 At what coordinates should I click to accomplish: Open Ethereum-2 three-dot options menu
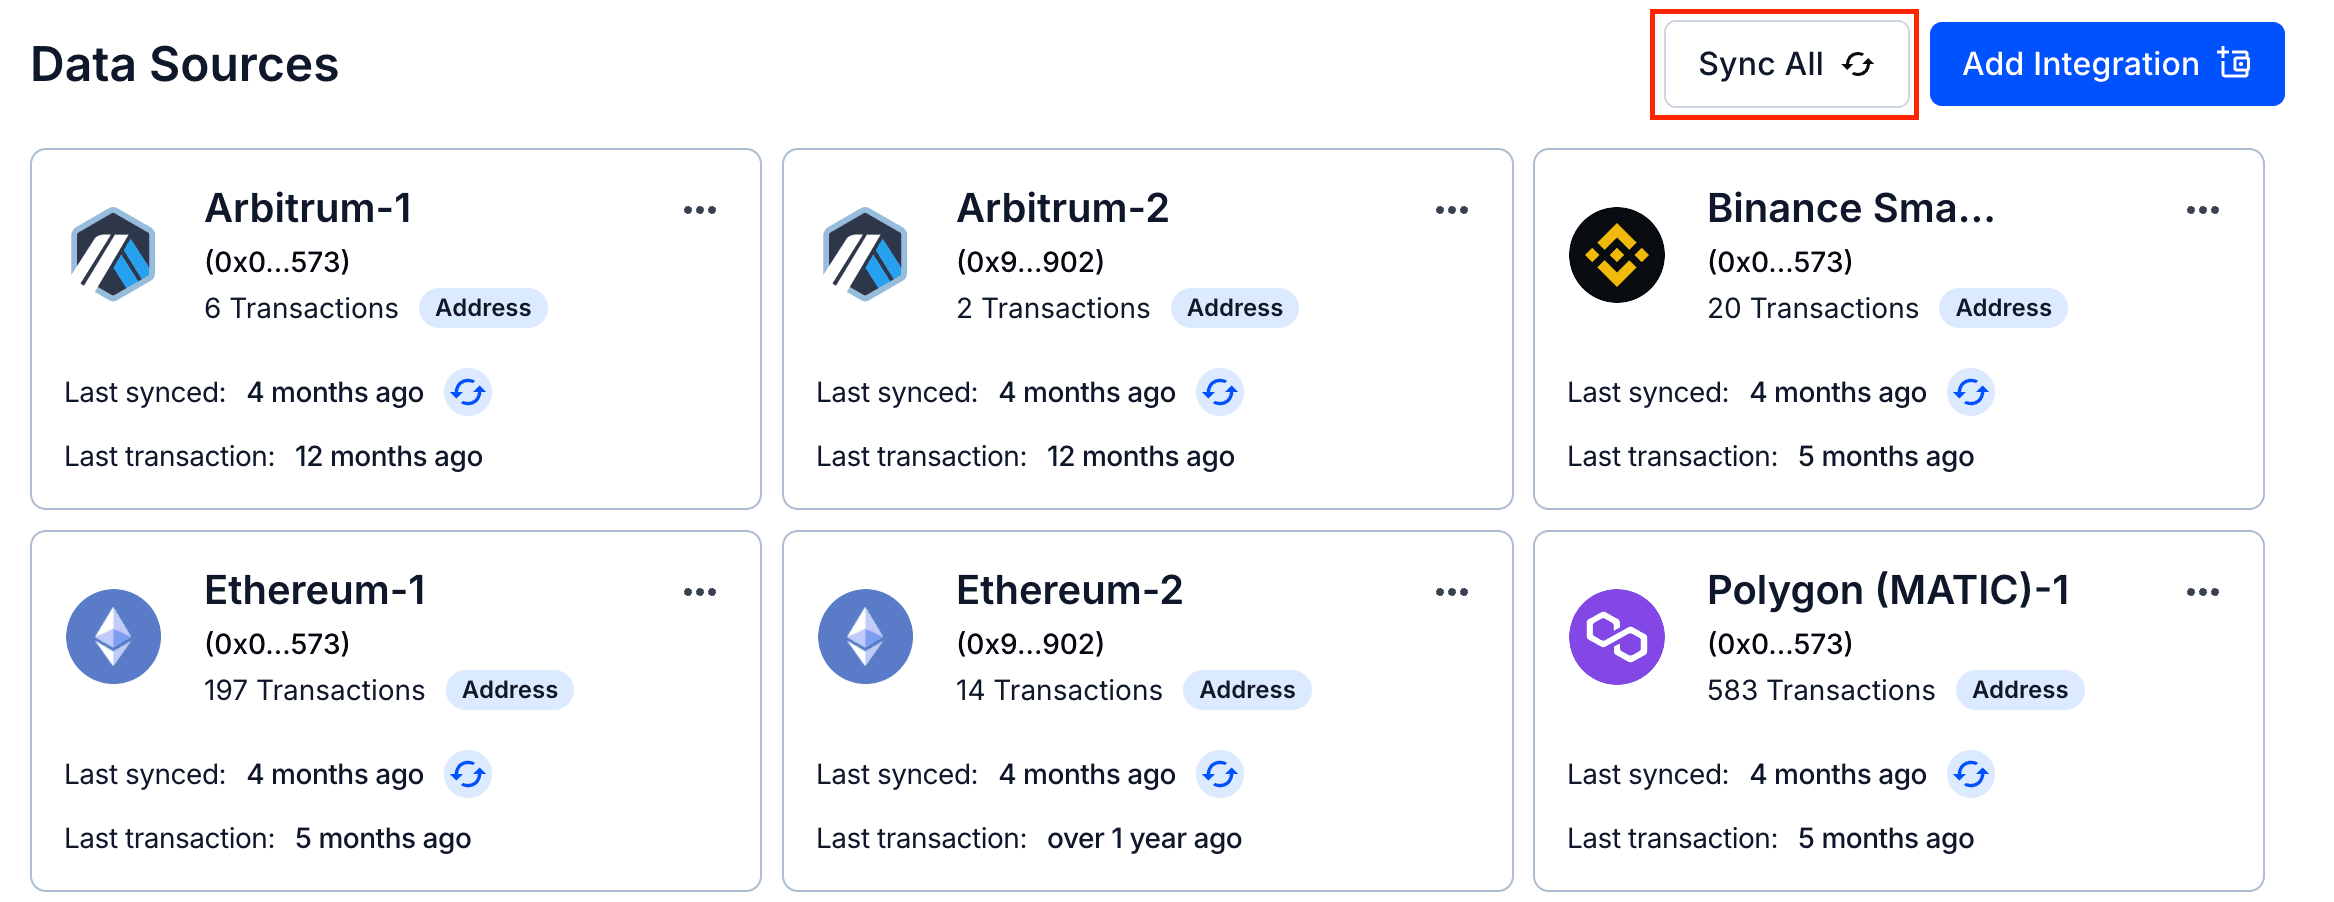[1452, 592]
